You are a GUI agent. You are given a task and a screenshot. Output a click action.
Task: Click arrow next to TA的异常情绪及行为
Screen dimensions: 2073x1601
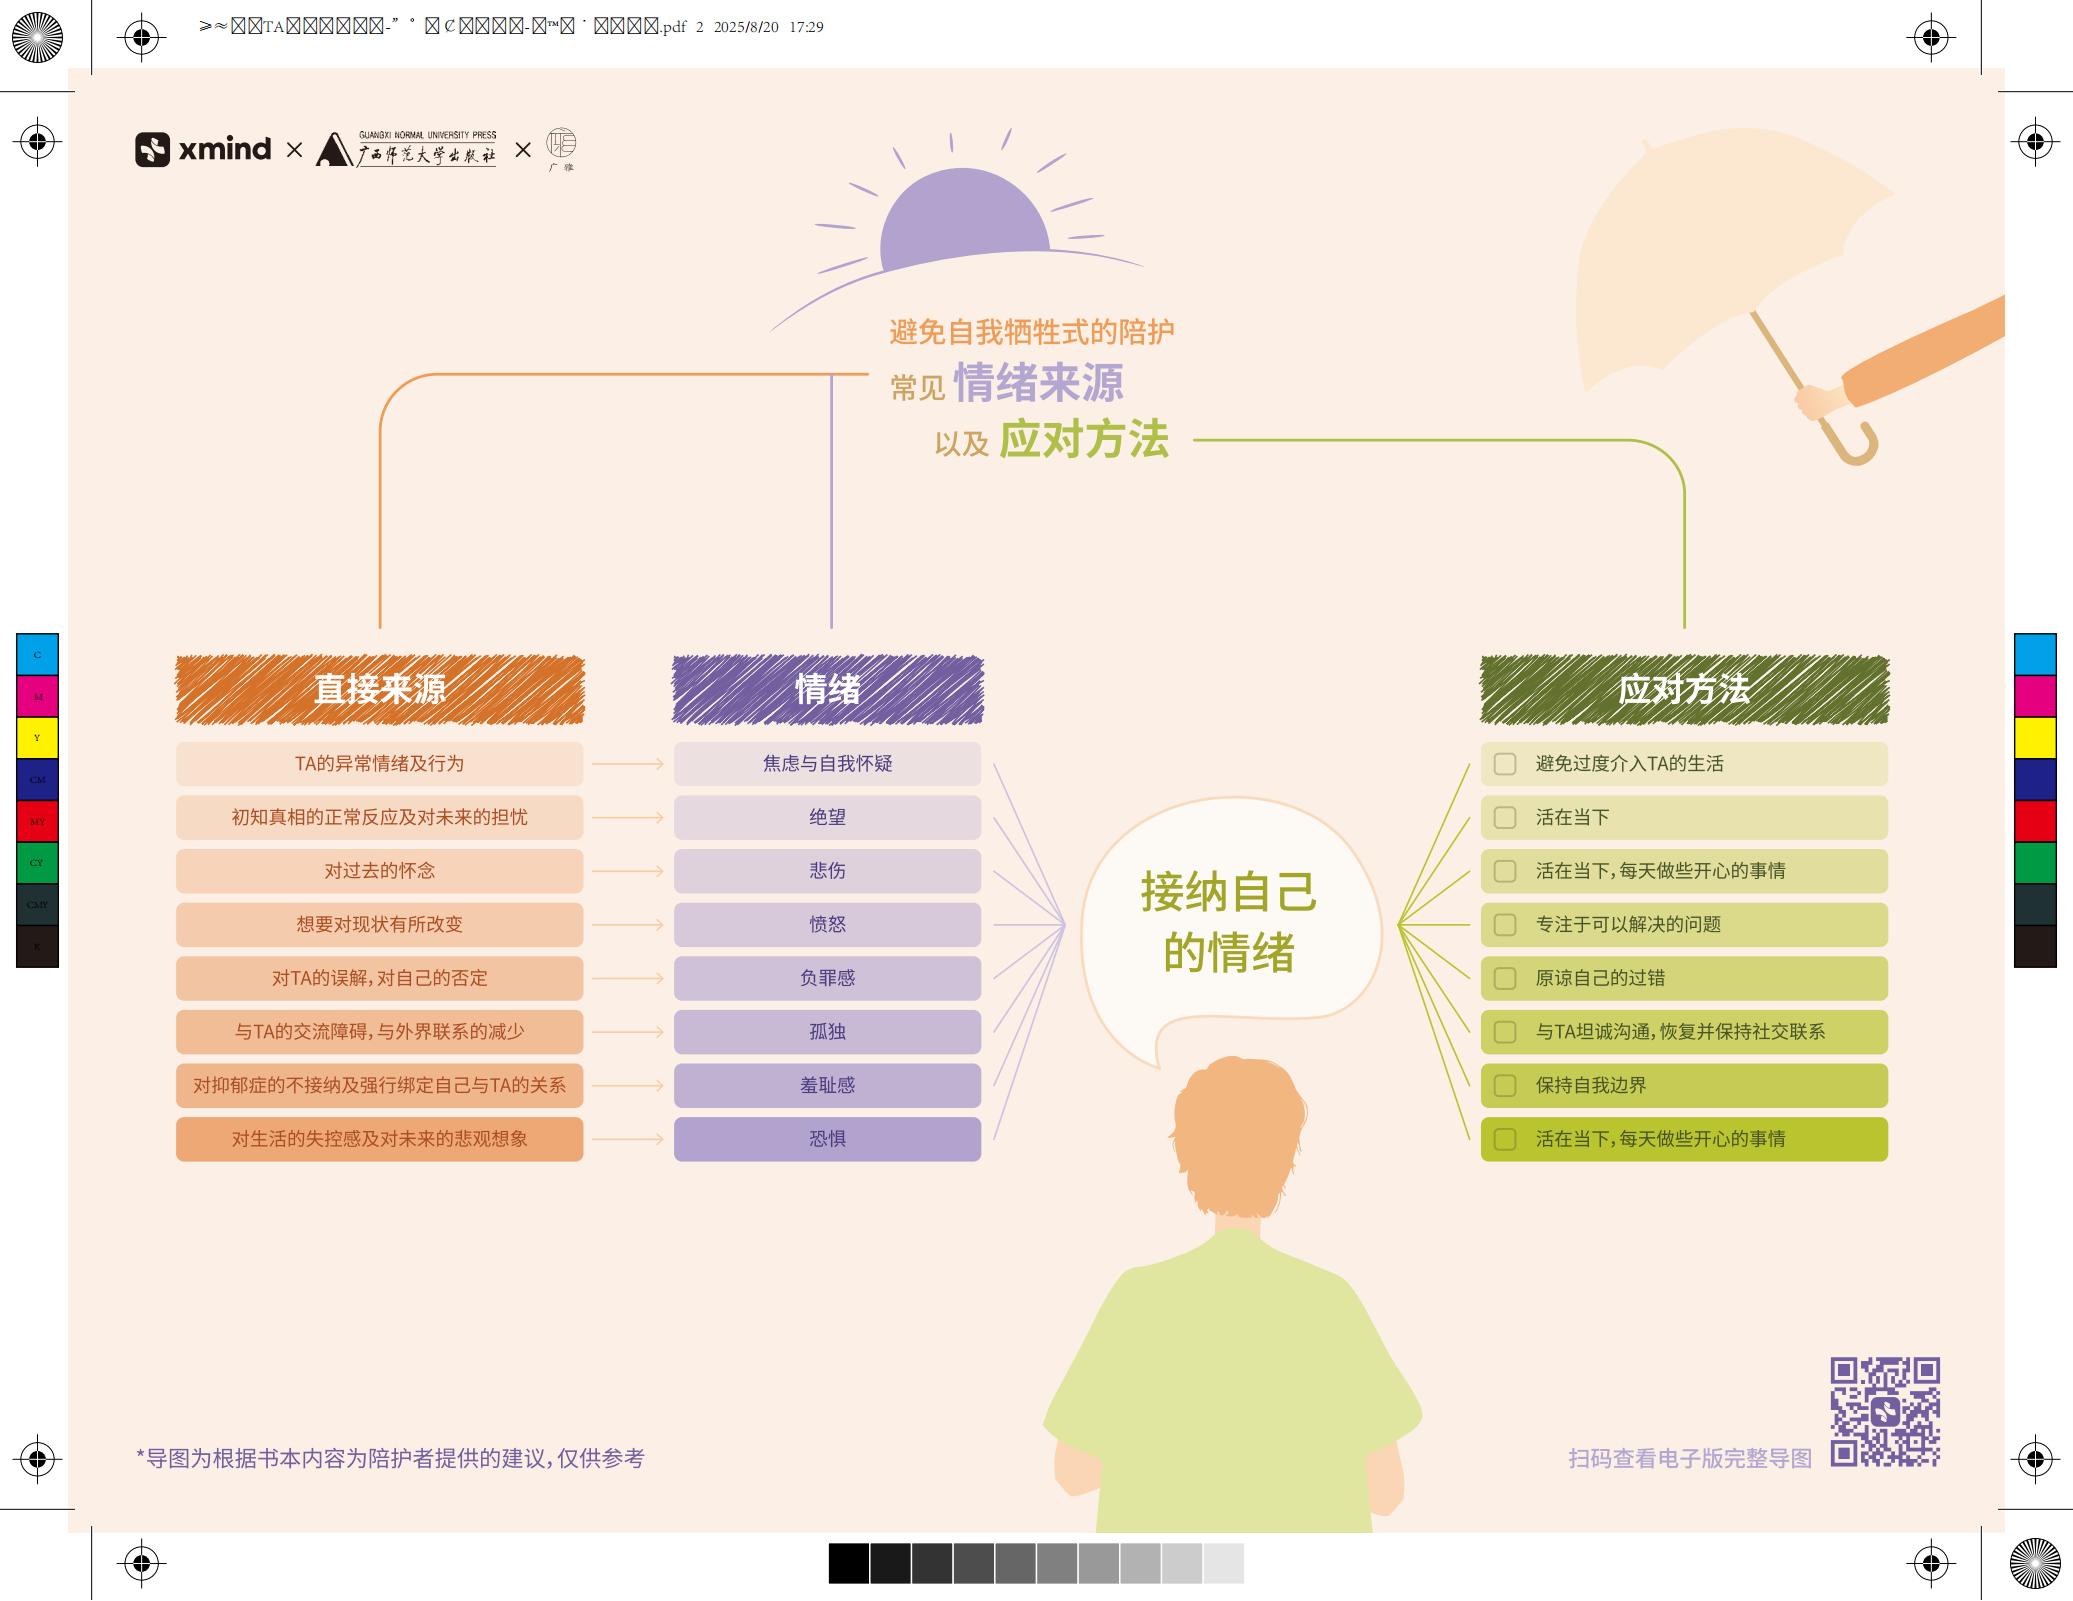click(x=628, y=764)
